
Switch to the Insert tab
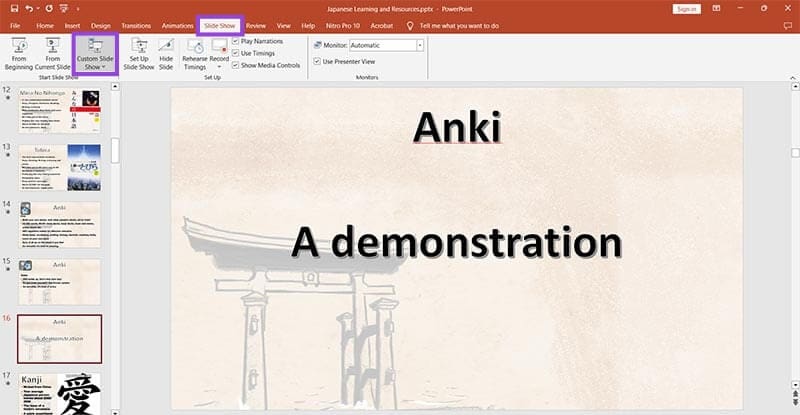point(72,26)
